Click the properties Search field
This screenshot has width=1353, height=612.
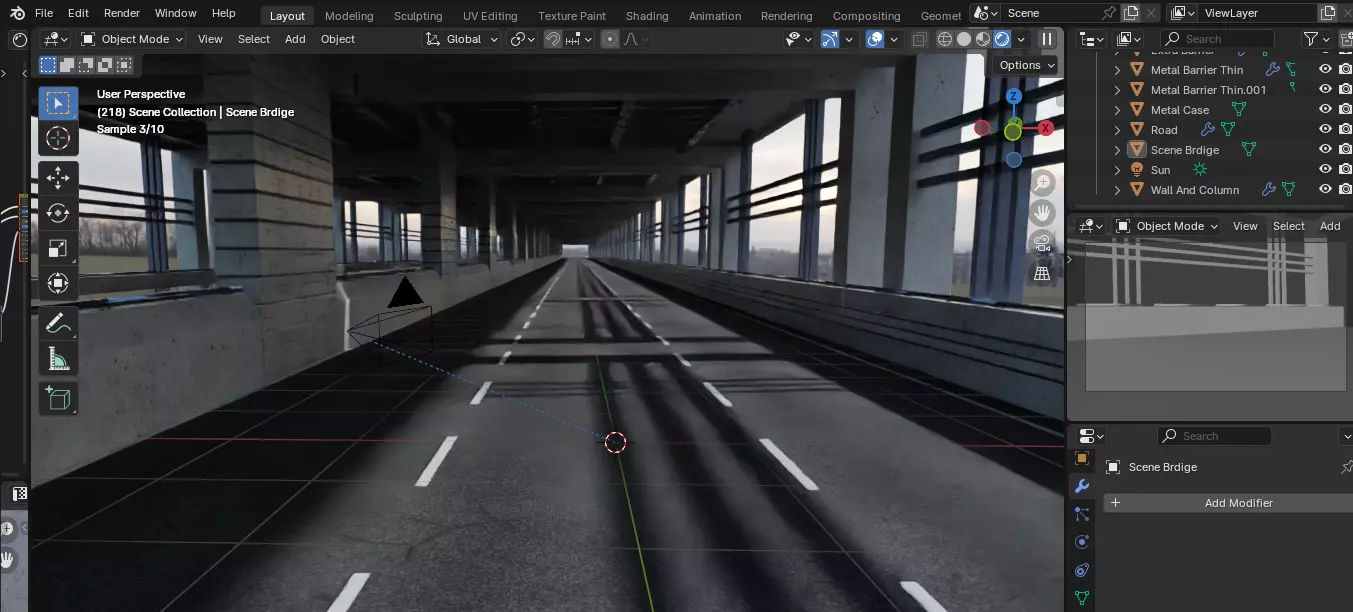(x=1214, y=436)
